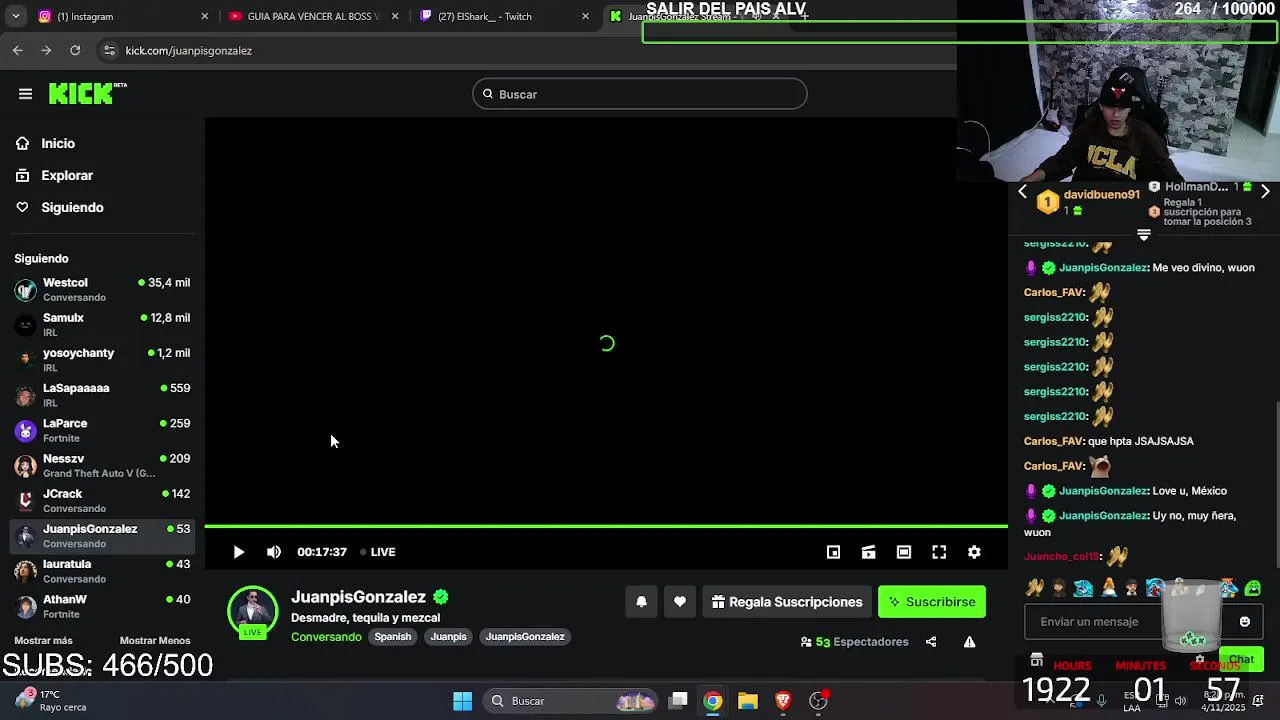View site information in address bar
1280x720 pixels.
pos(108,50)
